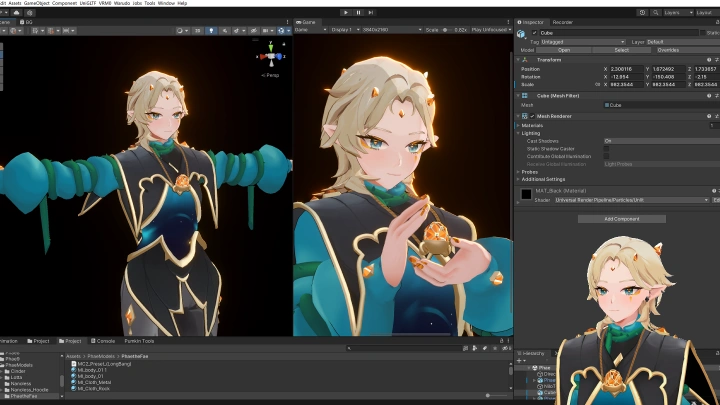The width and height of the screenshot is (720, 405).
Task: Click the Add Component button
Action: click(x=622, y=219)
